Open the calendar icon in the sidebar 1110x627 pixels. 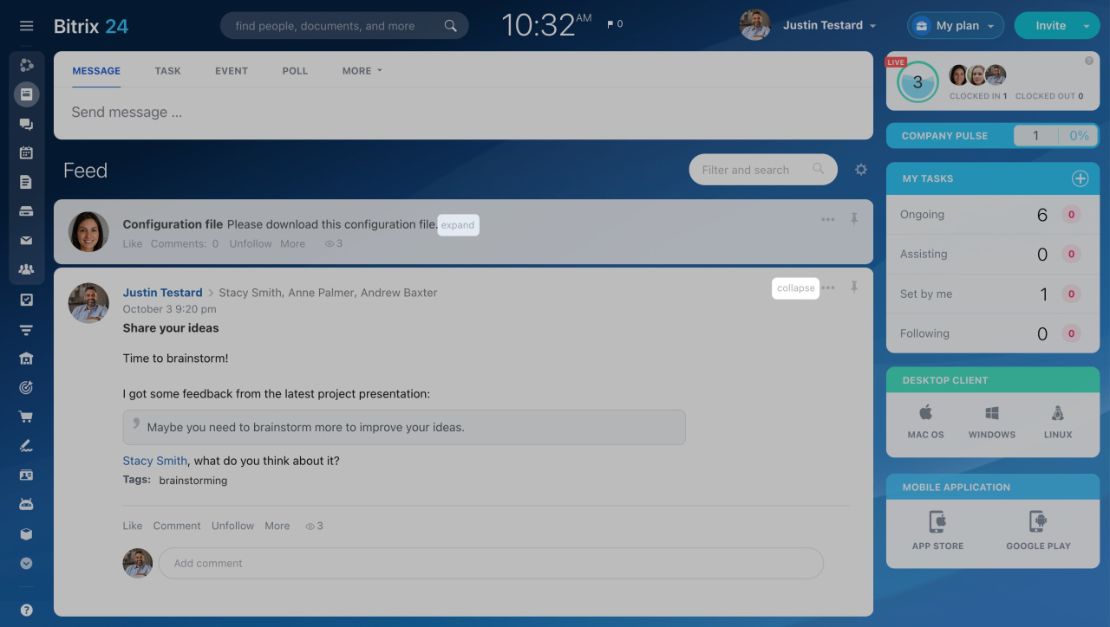pyautogui.click(x=26, y=153)
